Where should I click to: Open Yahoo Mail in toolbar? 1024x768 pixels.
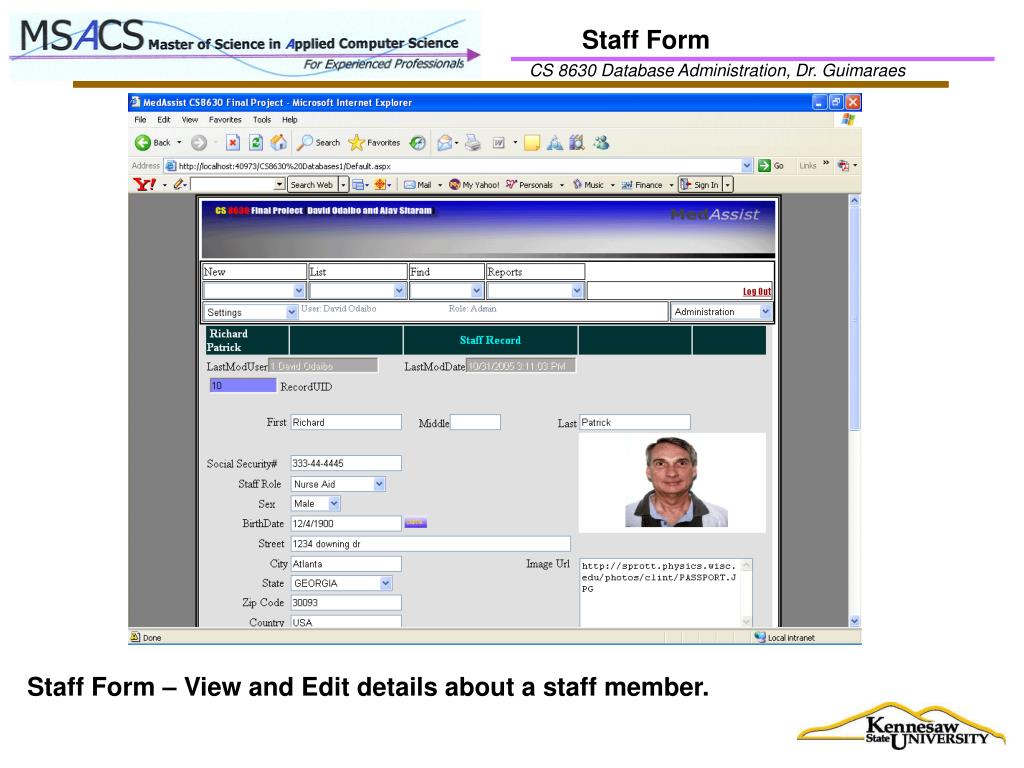click(418, 185)
